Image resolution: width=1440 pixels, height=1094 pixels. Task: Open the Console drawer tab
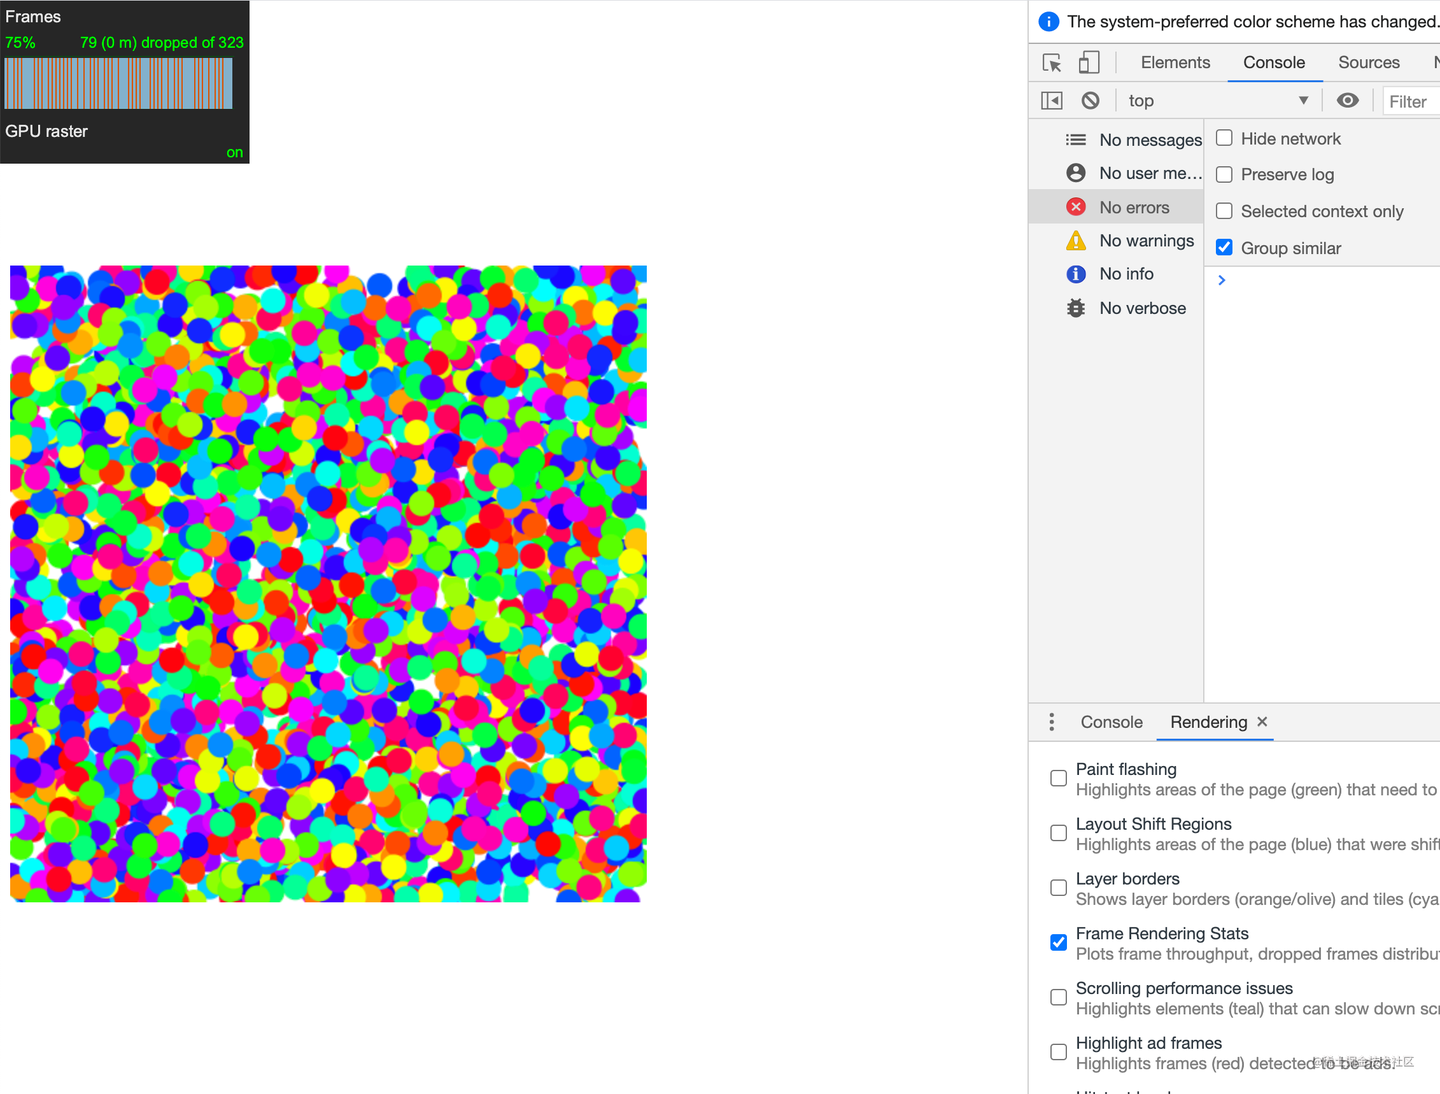(x=1111, y=721)
